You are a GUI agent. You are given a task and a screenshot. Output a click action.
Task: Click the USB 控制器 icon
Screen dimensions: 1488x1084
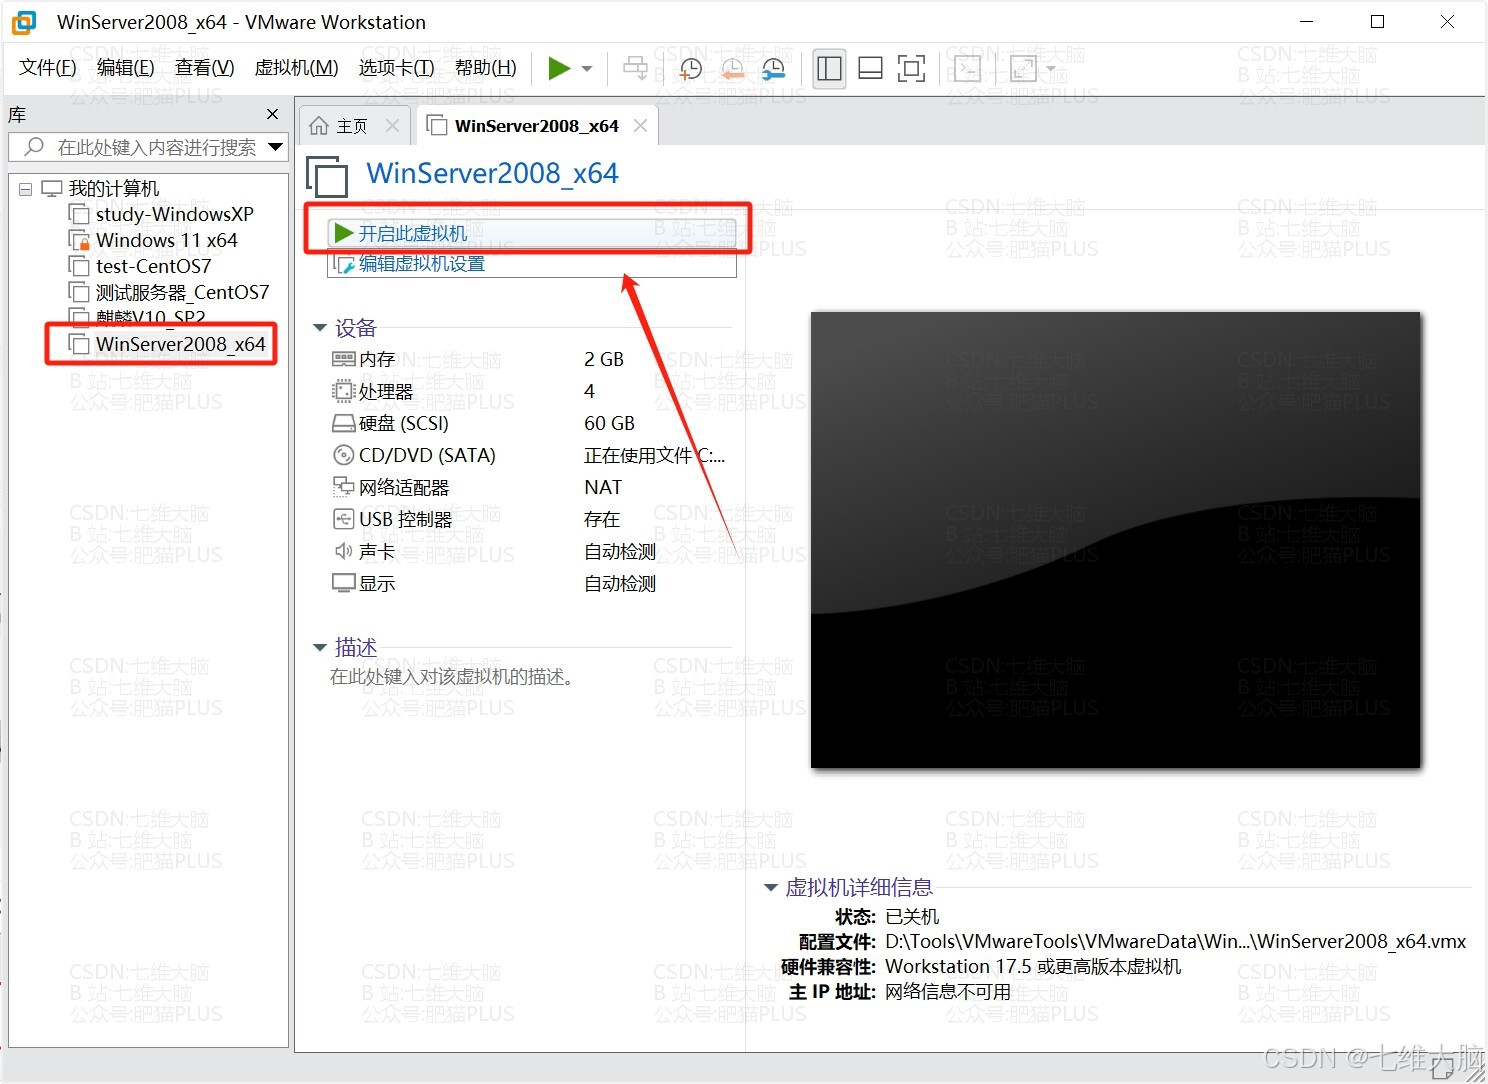coord(343,519)
